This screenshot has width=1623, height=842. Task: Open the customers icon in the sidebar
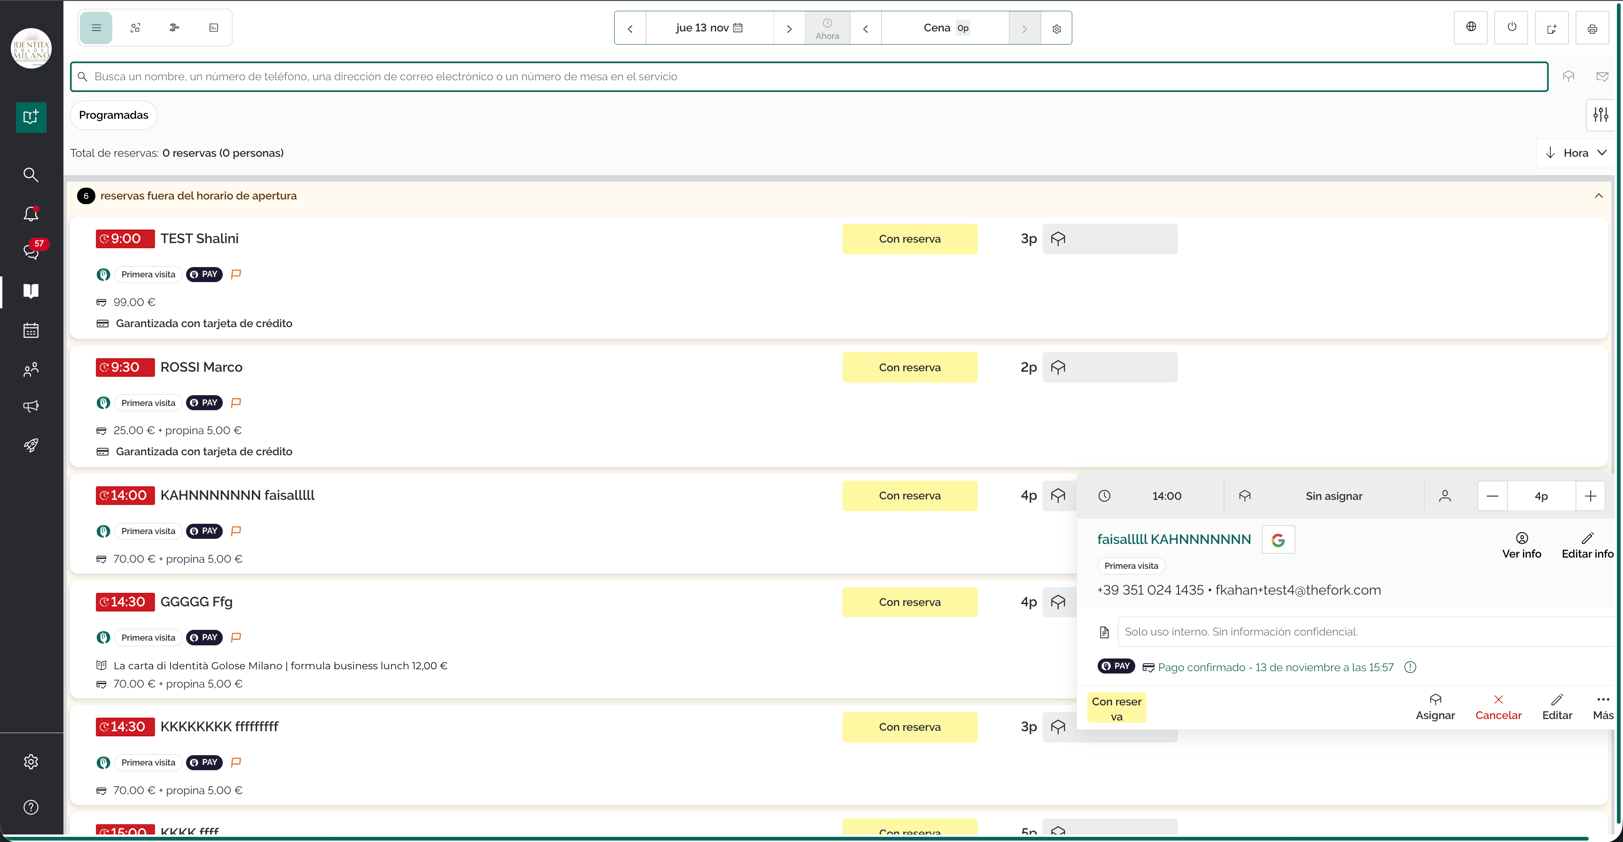click(31, 369)
